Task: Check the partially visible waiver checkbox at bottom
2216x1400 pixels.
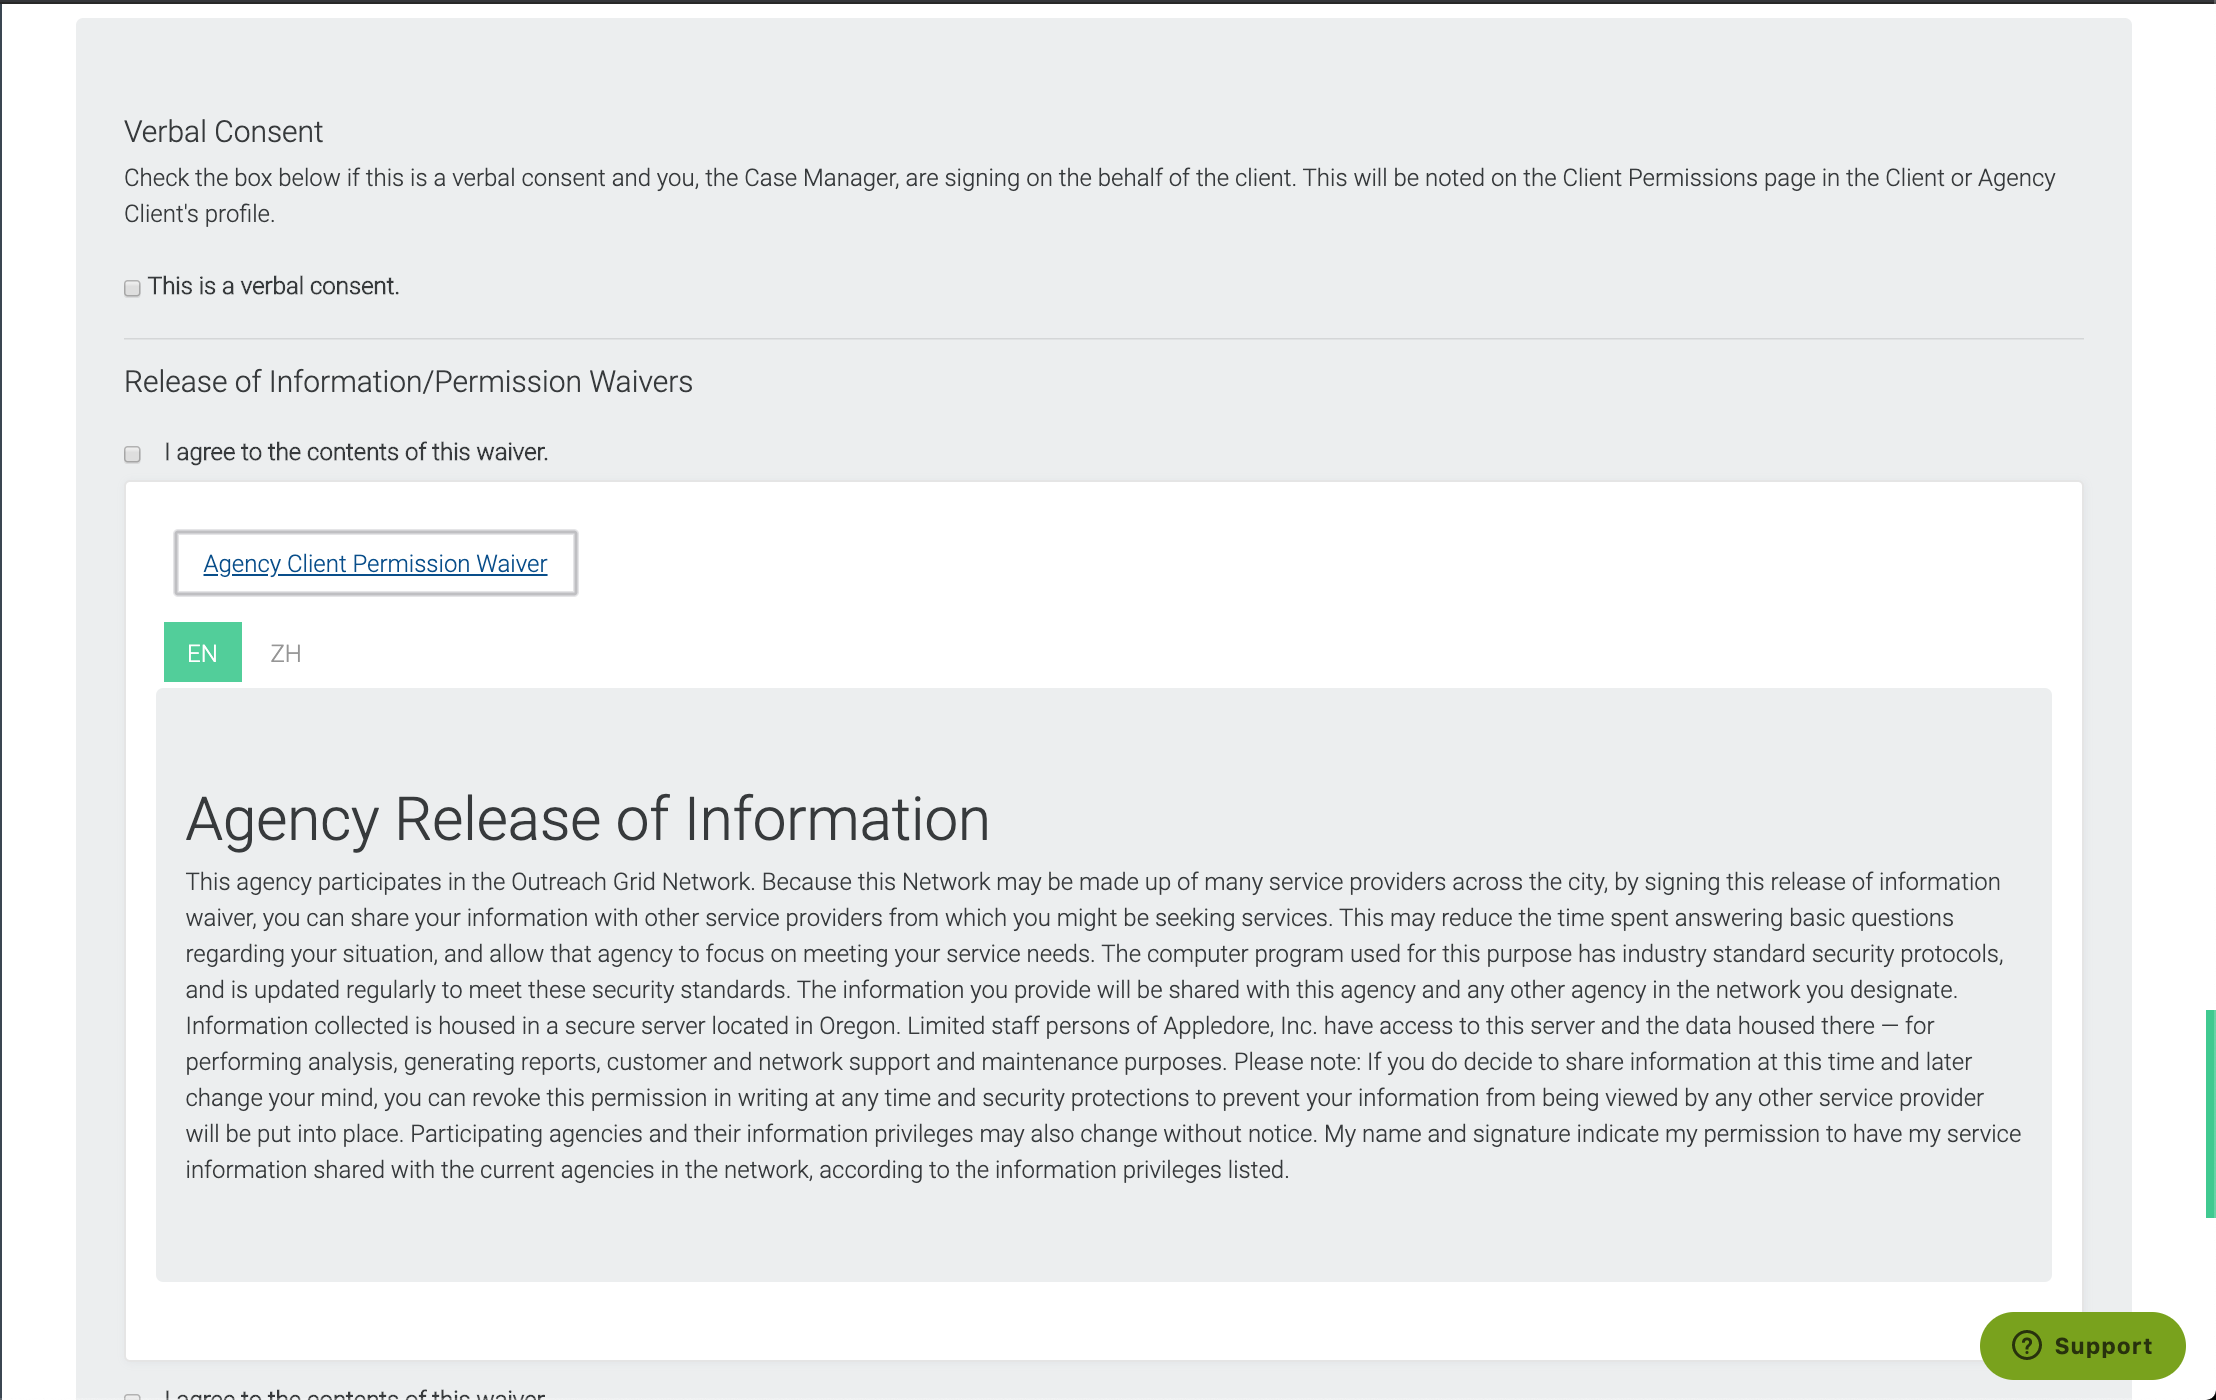Action: 132,1396
